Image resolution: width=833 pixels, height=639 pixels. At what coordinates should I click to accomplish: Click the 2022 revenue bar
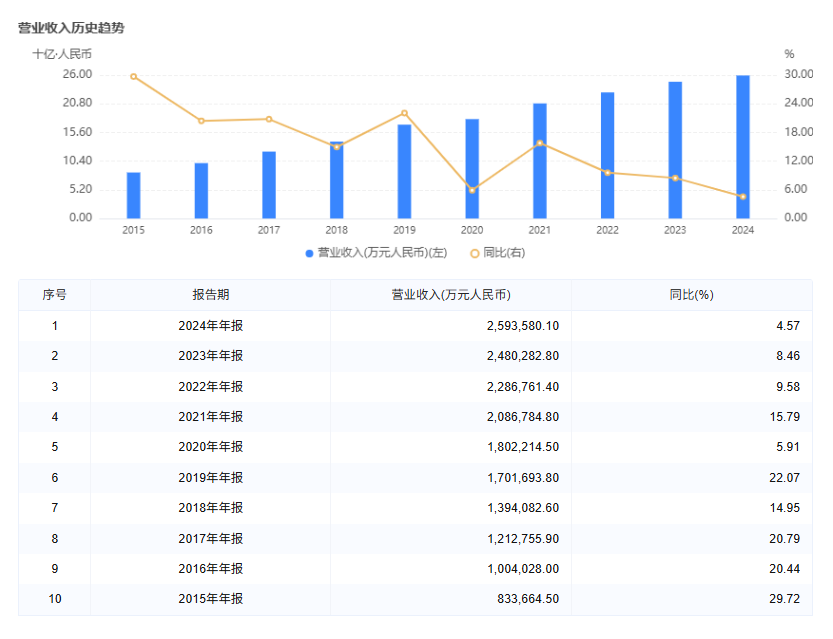click(607, 155)
